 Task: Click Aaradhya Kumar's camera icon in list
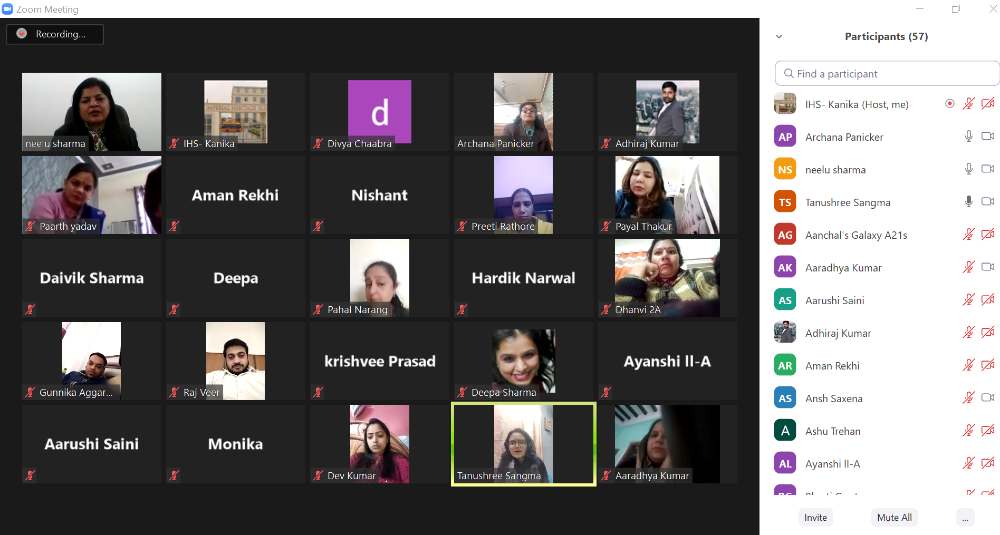988,267
